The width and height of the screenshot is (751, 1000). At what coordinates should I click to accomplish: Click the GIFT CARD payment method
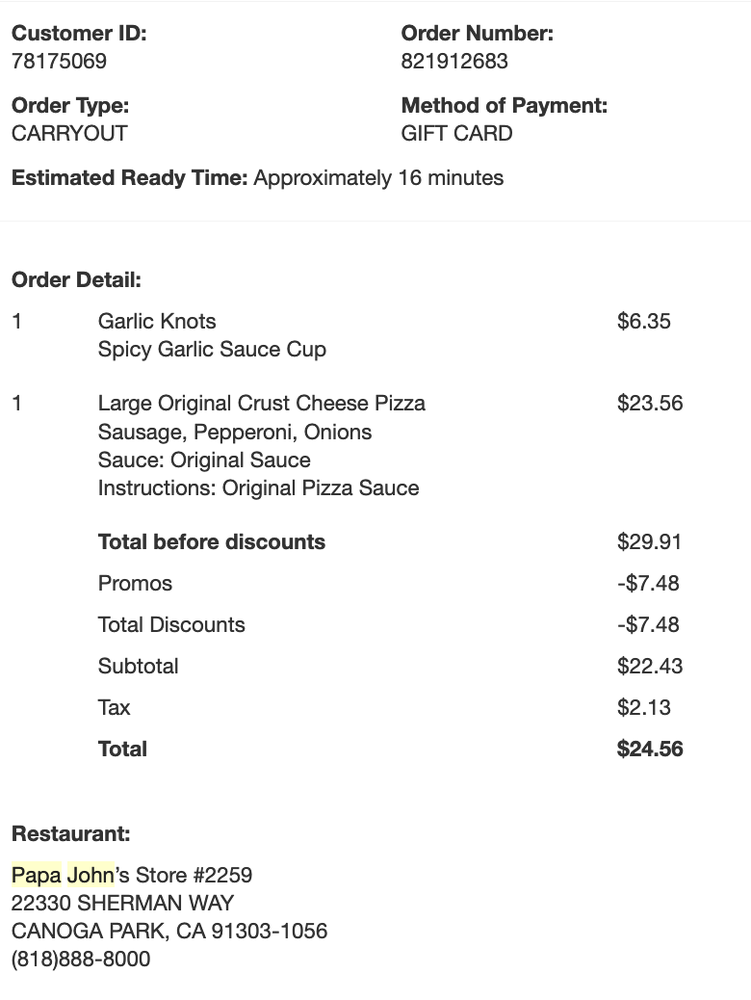point(456,133)
